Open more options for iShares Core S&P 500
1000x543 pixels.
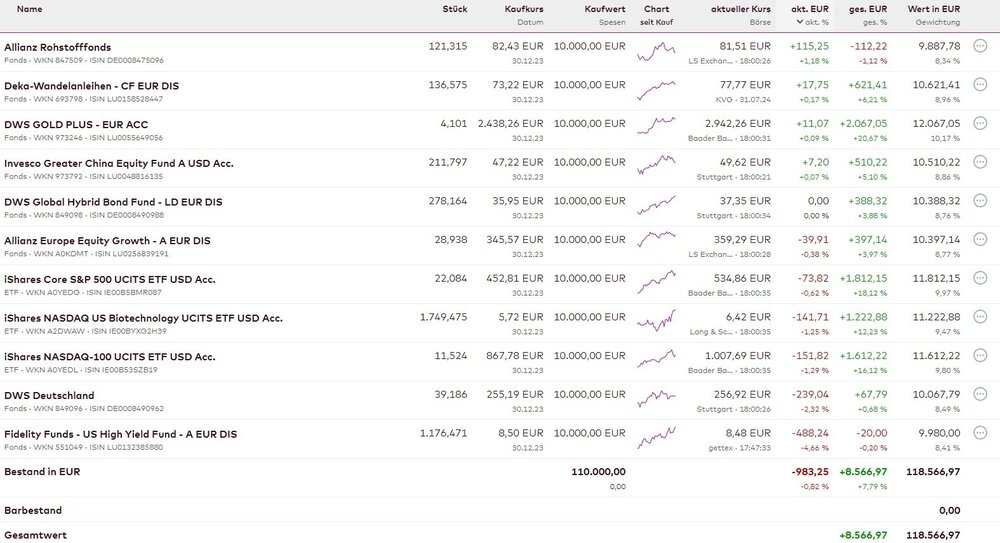979,279
